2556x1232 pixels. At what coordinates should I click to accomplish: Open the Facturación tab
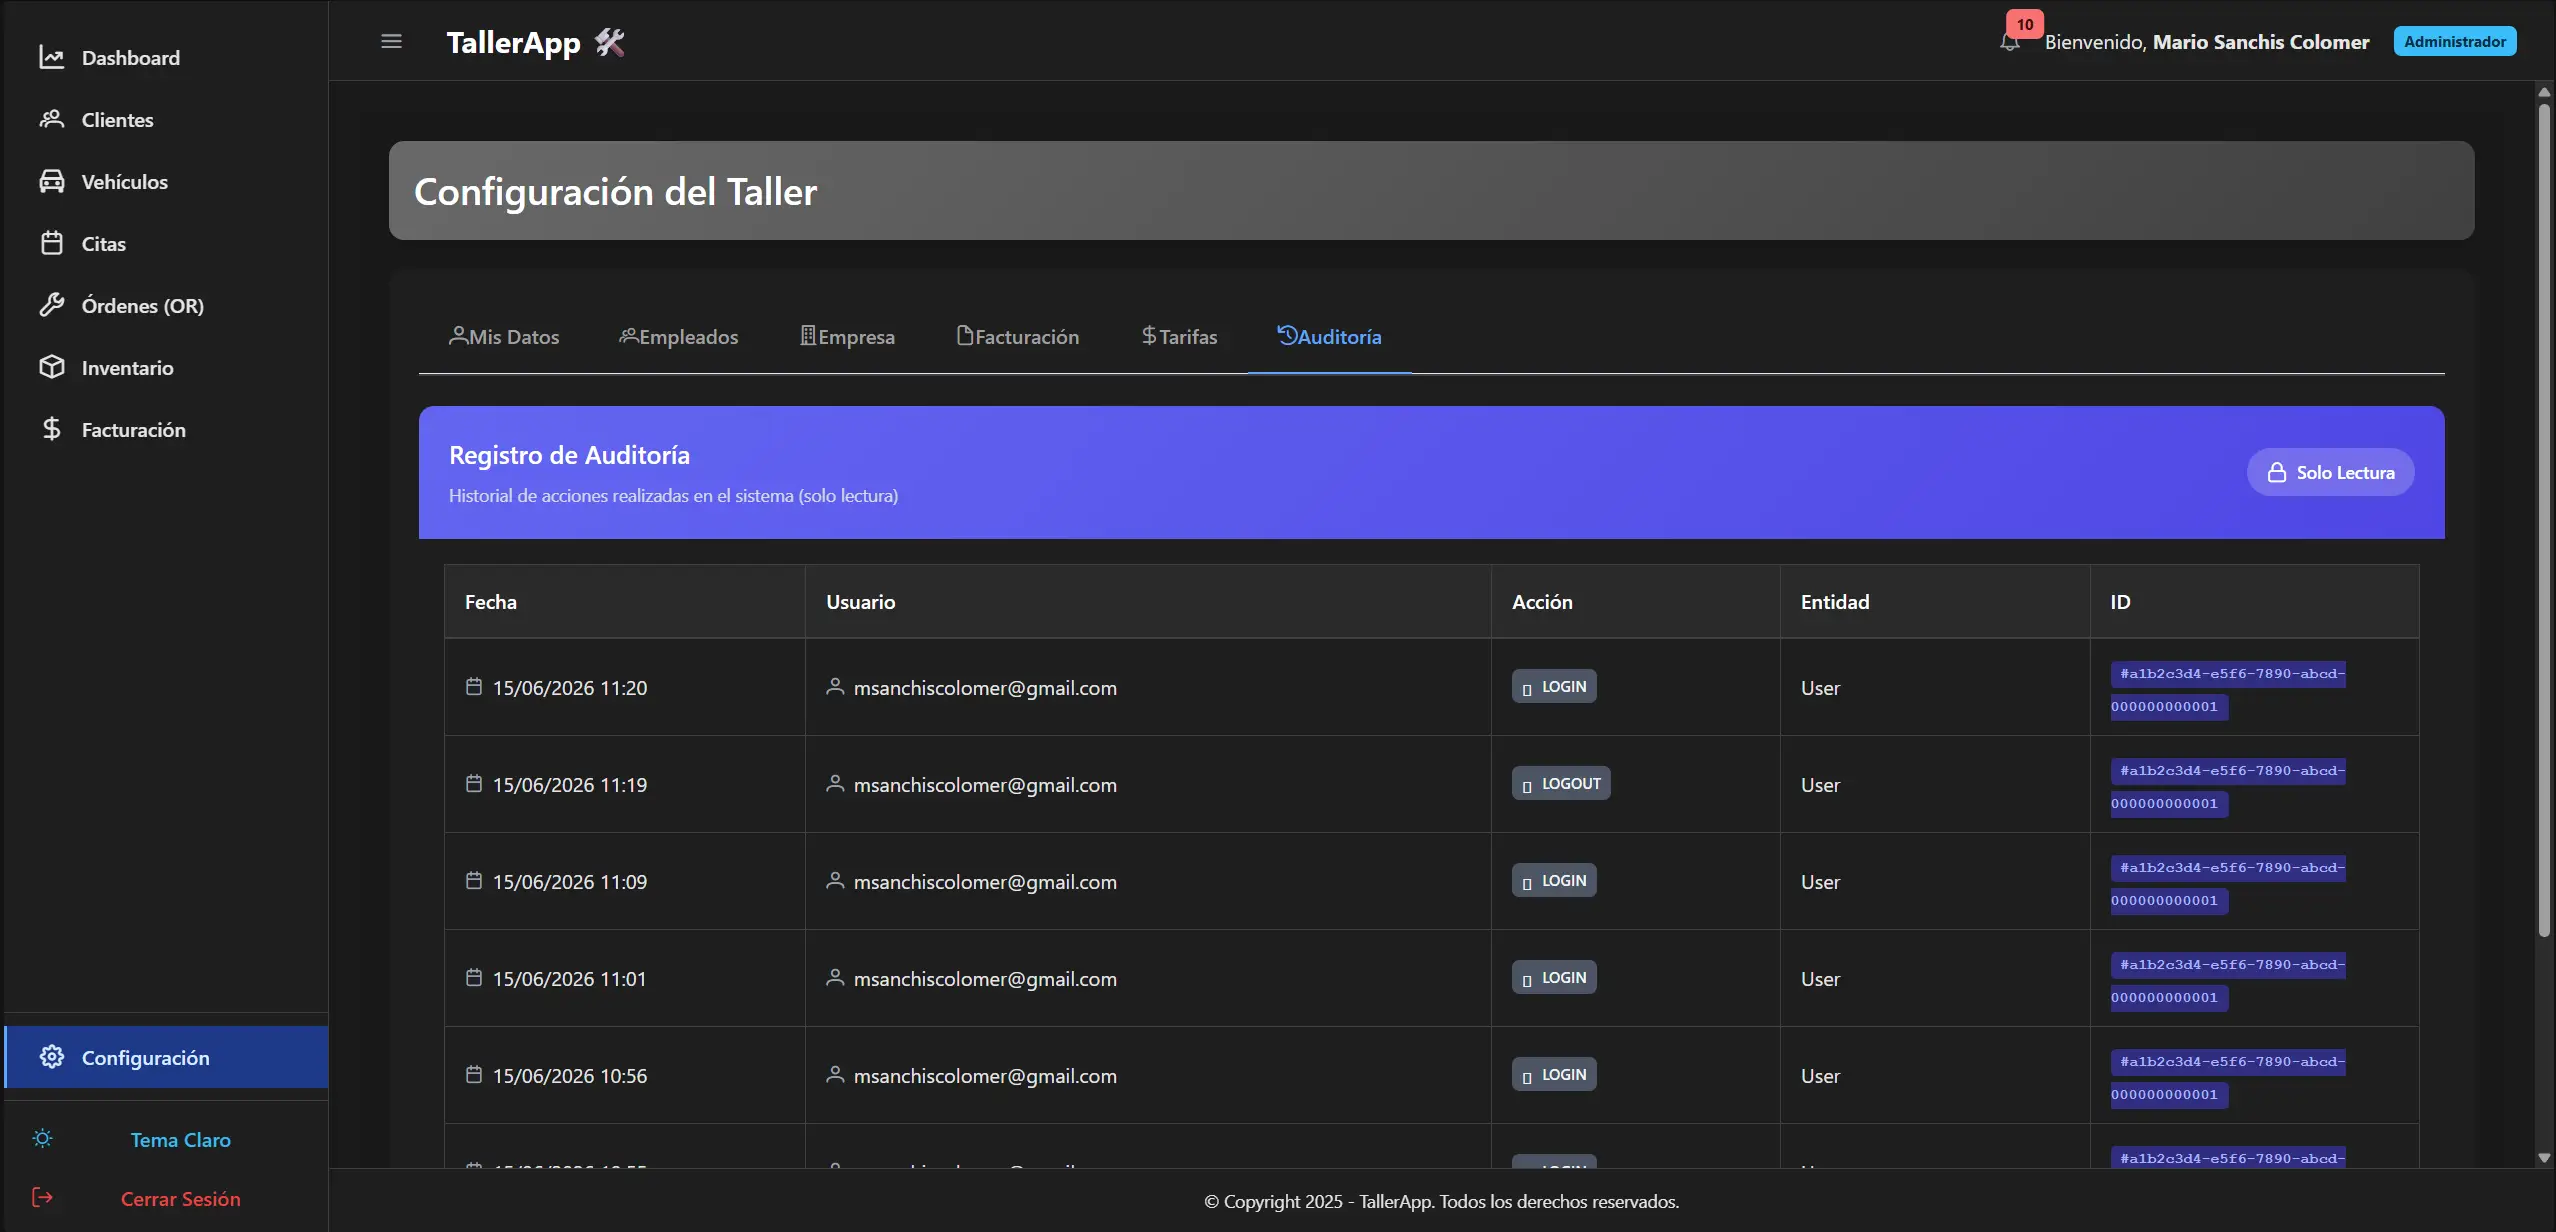(1018, 337)
